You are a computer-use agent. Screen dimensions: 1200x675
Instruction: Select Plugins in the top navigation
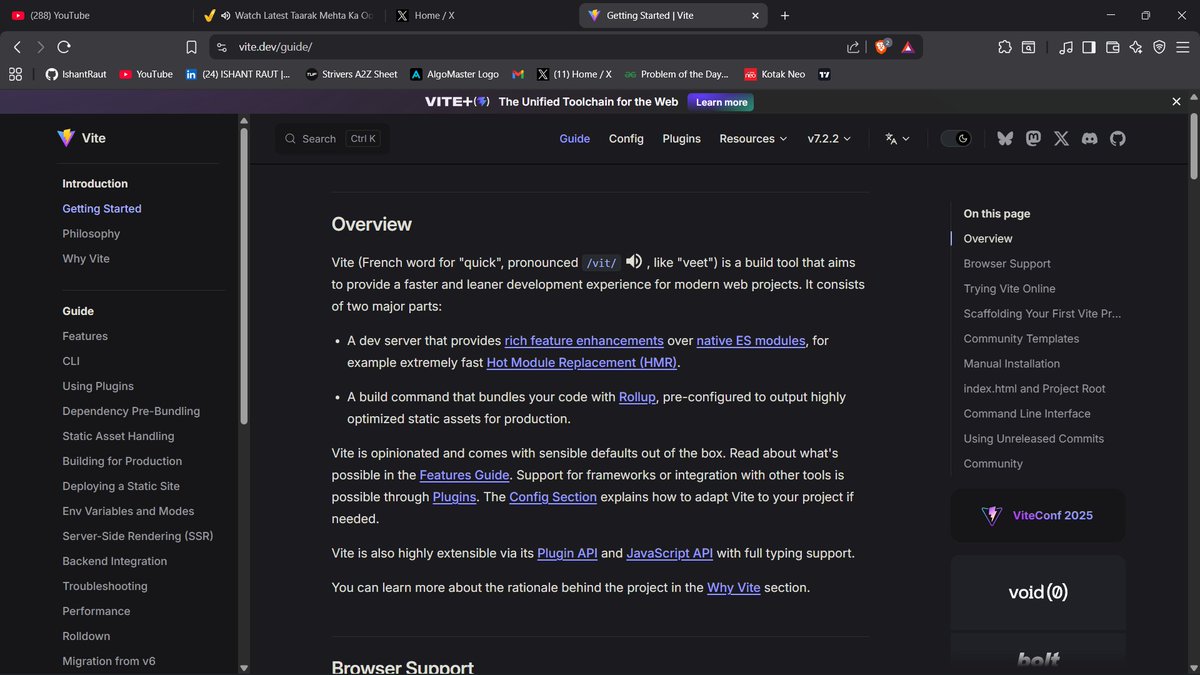pos(681,139)
